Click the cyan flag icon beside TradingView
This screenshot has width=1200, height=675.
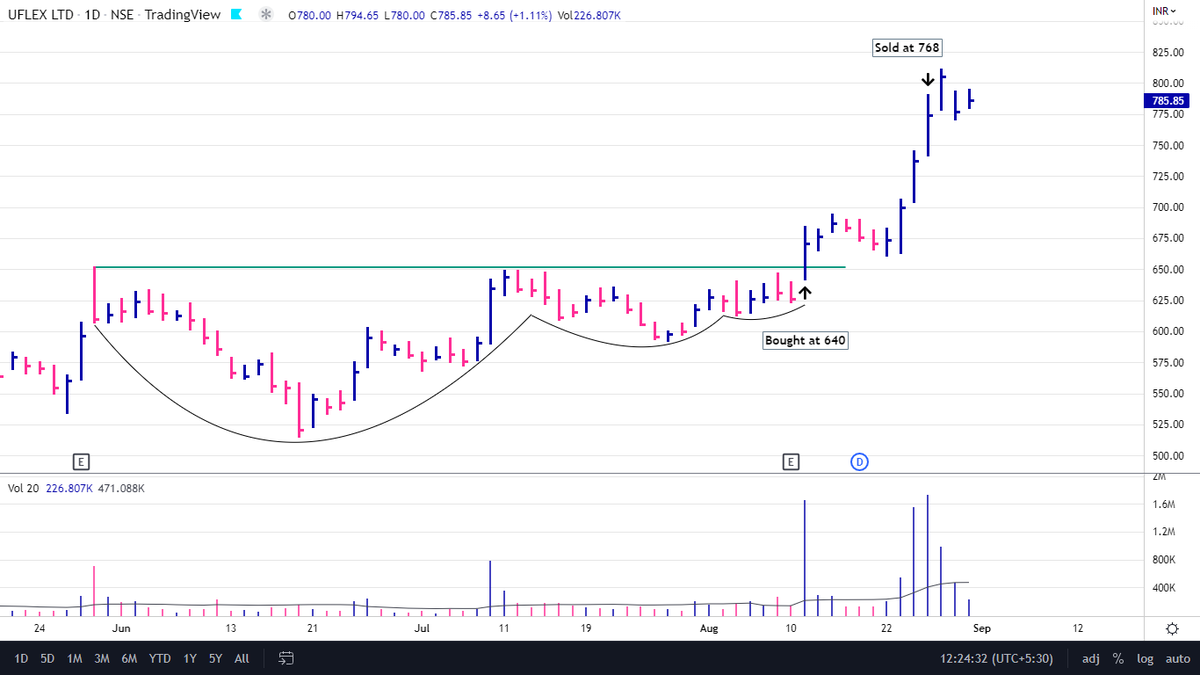pyautogui.click(x=235, y=15)
